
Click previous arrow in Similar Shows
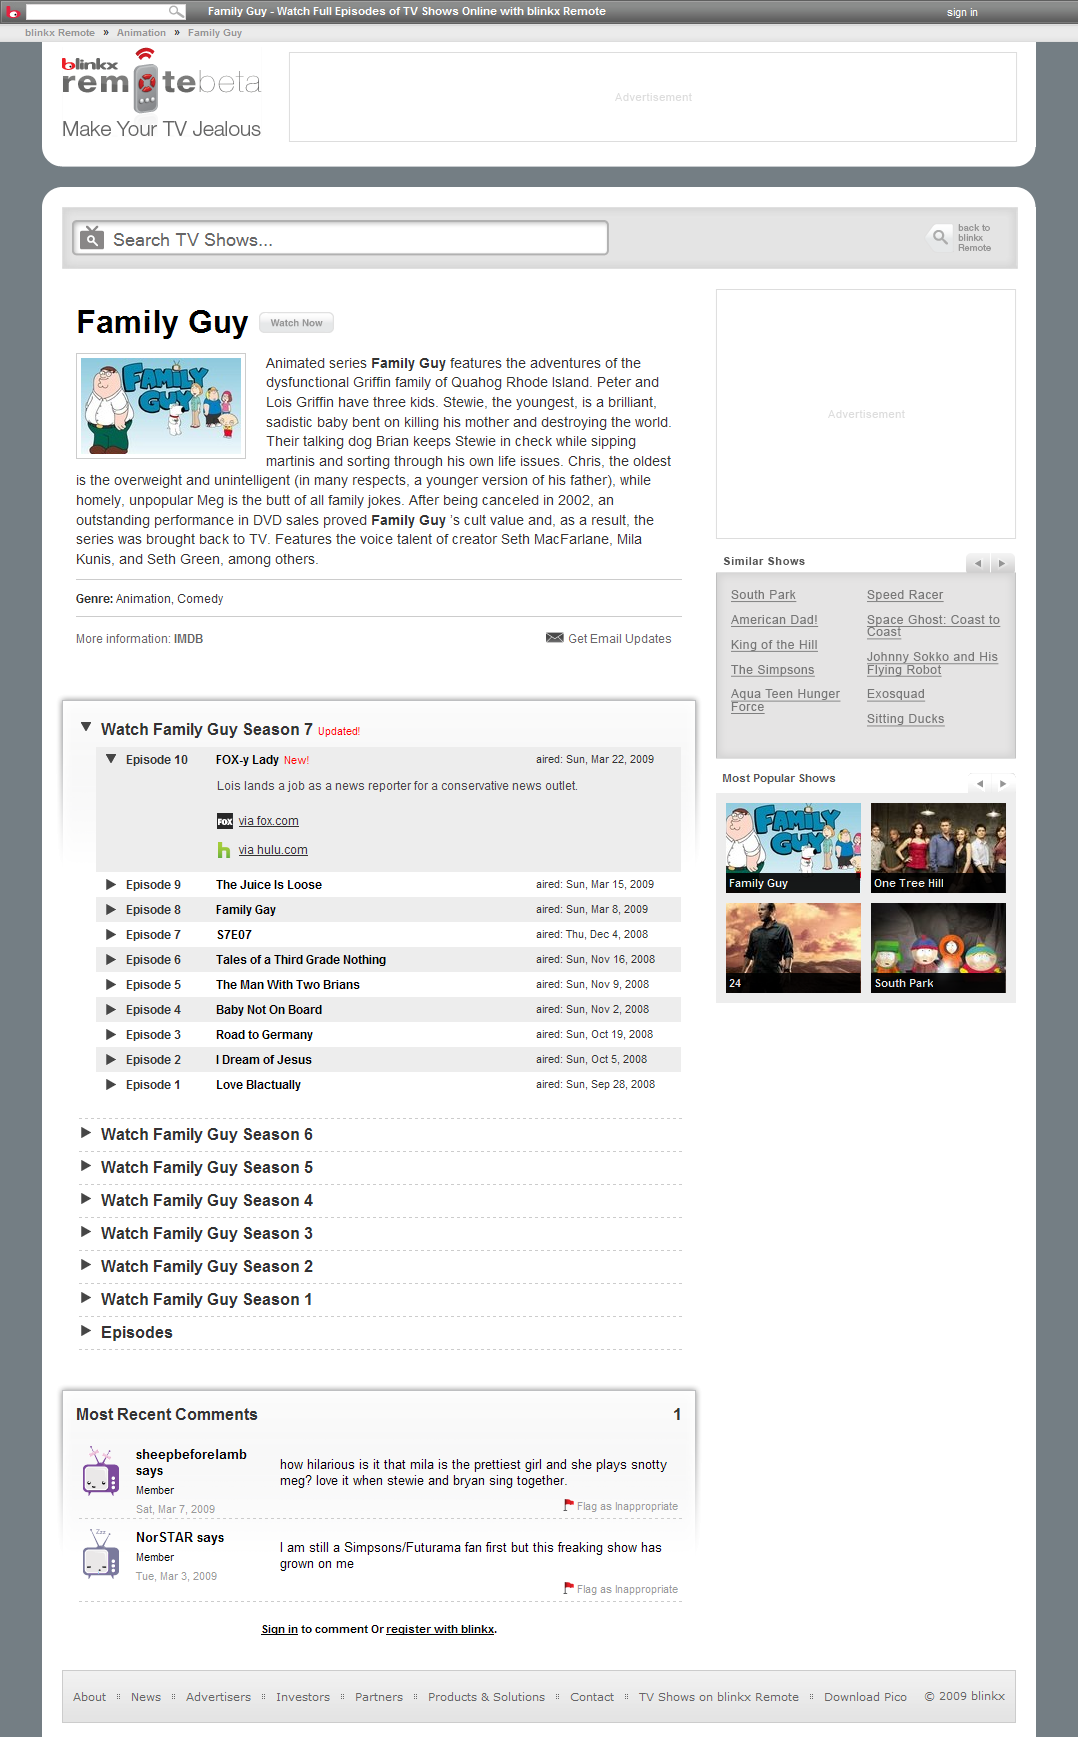click(978, 563)
